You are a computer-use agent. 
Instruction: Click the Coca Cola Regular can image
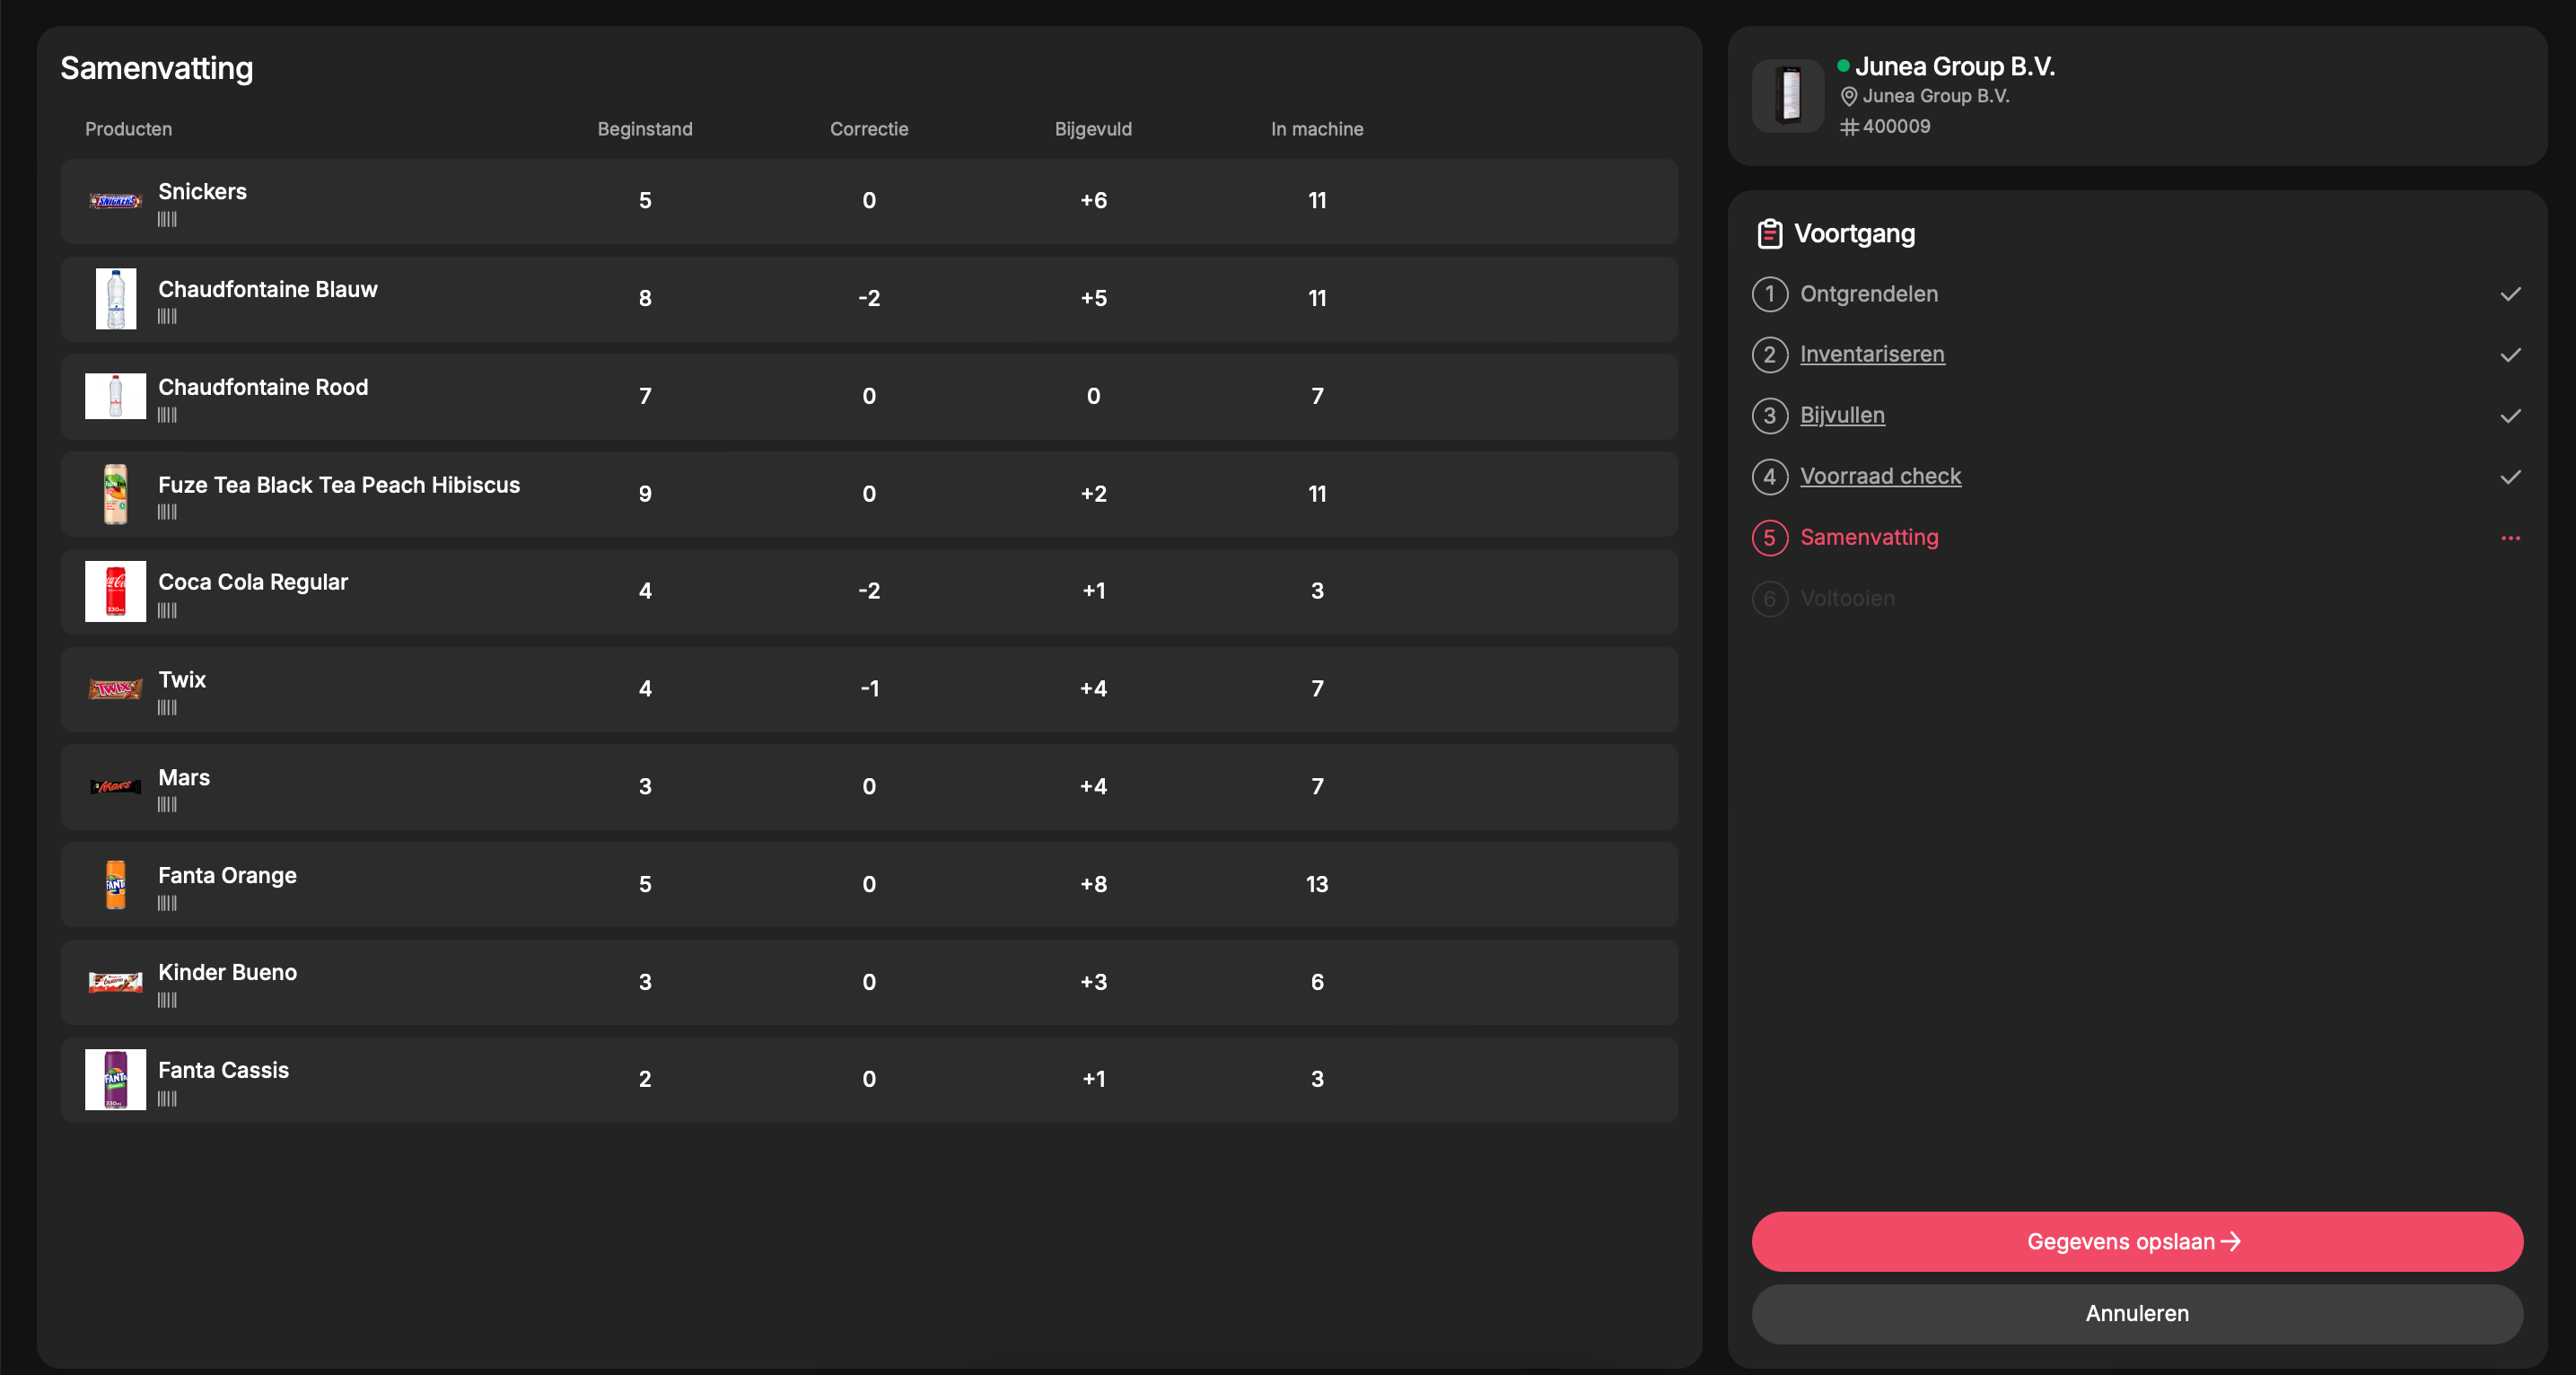[115, 591]
